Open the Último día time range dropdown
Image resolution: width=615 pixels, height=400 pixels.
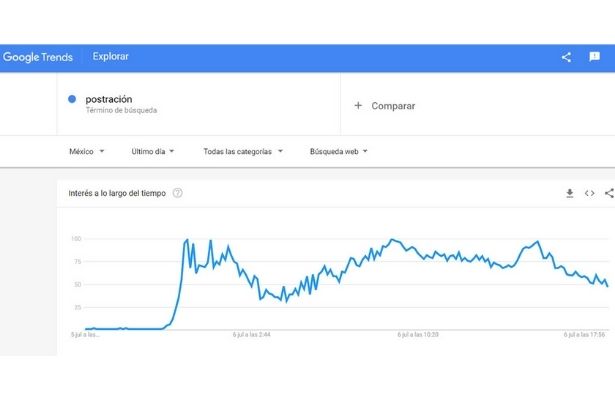153,151
